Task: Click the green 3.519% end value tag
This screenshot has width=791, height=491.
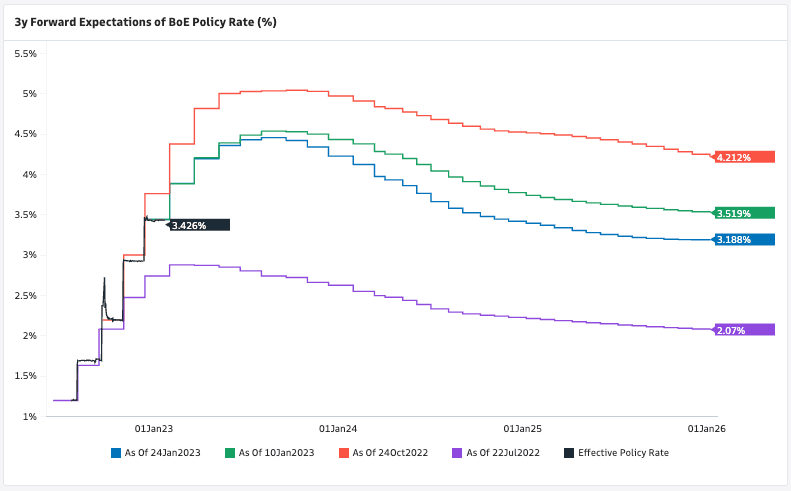Action: point(745,213)
